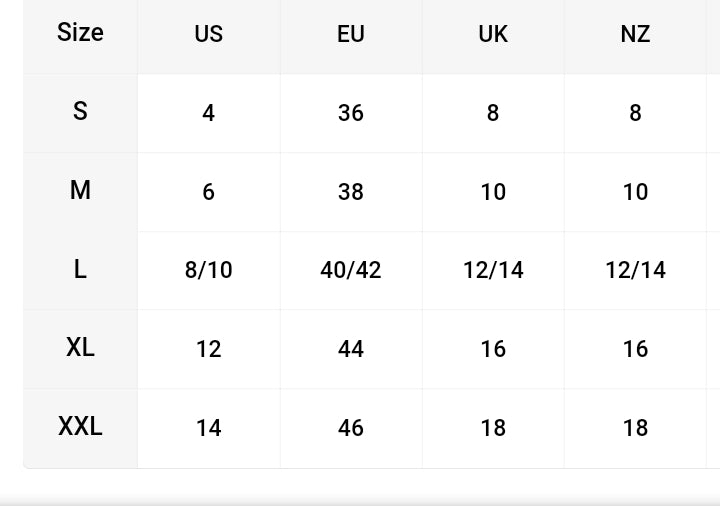Select the M size row label
This screenshot has width=720, height=506.
click(x=80, y=190)
